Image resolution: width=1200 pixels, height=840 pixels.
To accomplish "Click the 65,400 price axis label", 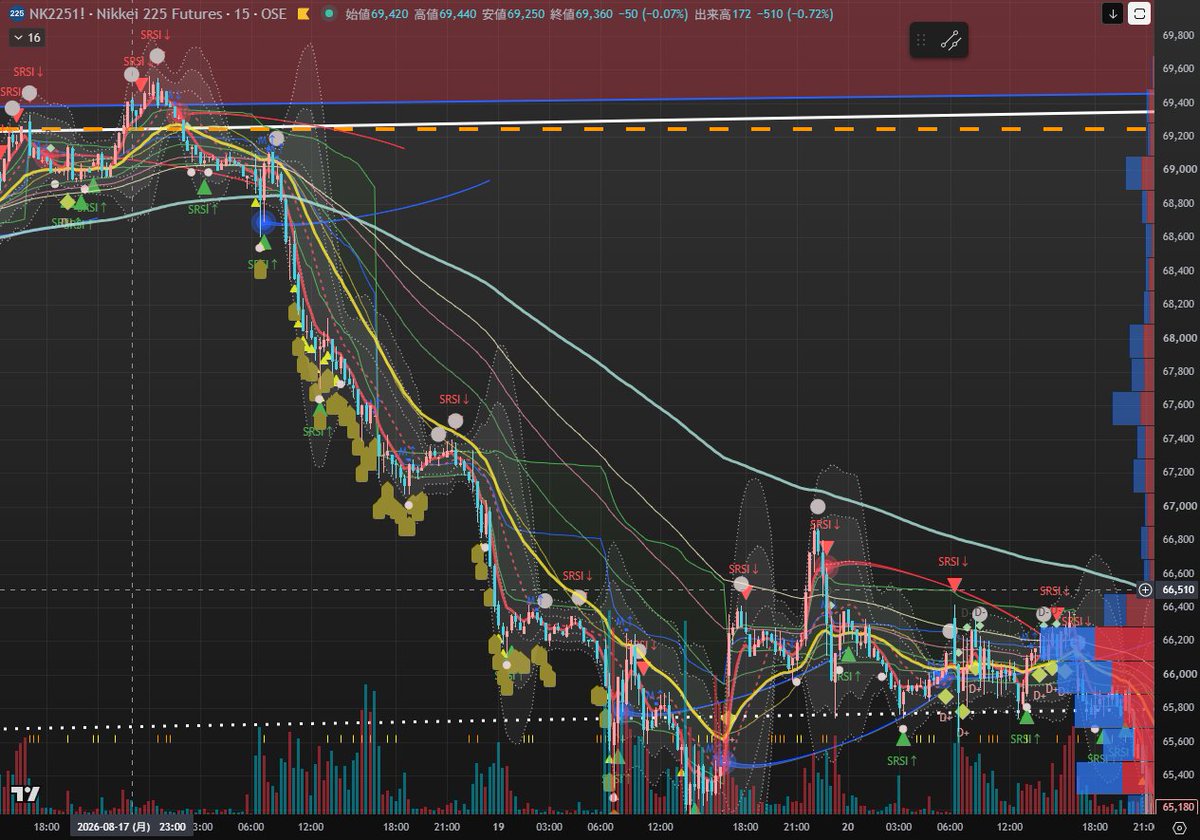I will click(1180, 775).
